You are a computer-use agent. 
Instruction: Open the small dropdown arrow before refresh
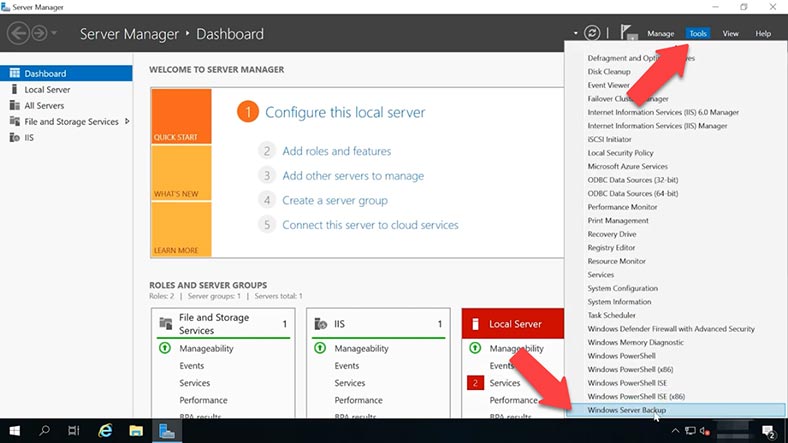point(575,34)
